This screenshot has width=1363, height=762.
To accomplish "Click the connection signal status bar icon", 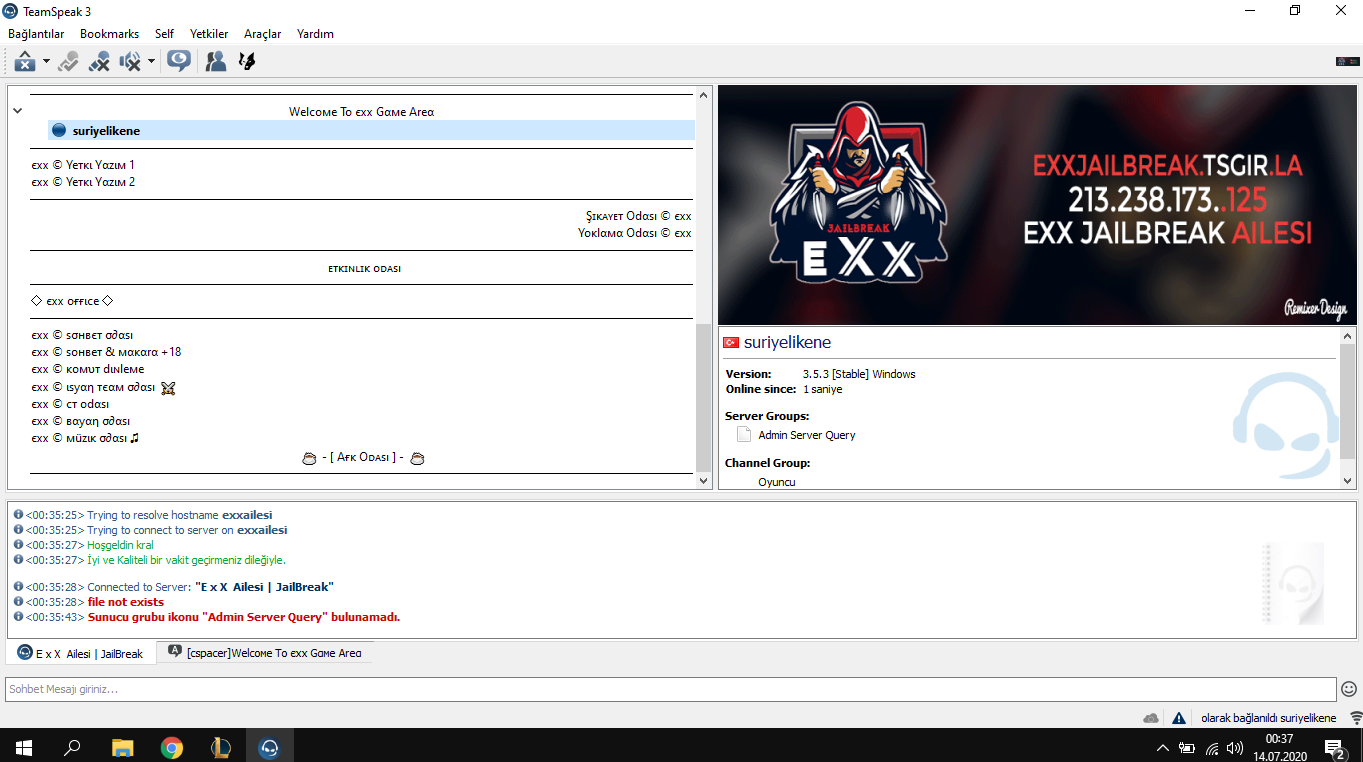I will 1355,718.
